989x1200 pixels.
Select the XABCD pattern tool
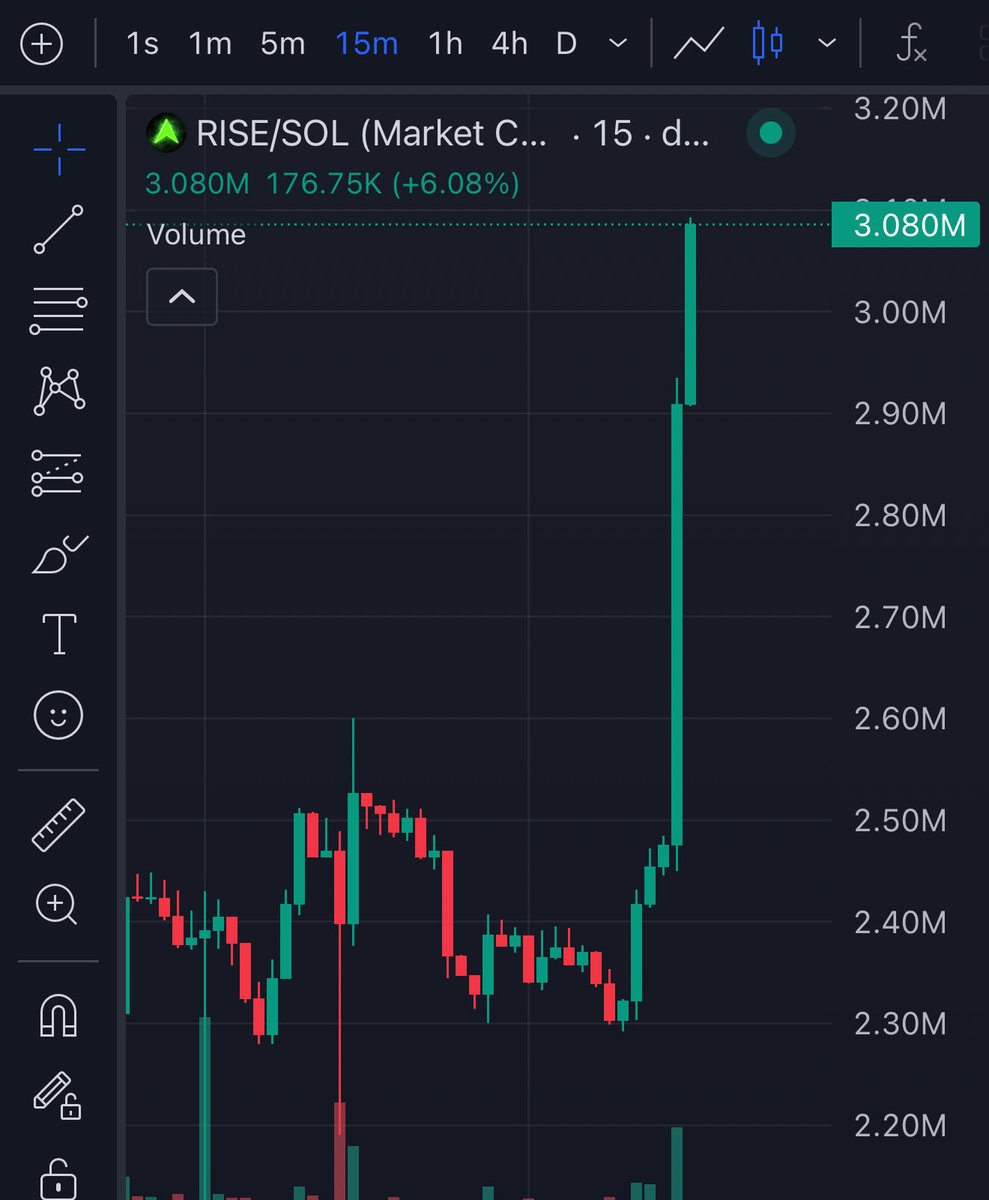click(x=59, y=390)
